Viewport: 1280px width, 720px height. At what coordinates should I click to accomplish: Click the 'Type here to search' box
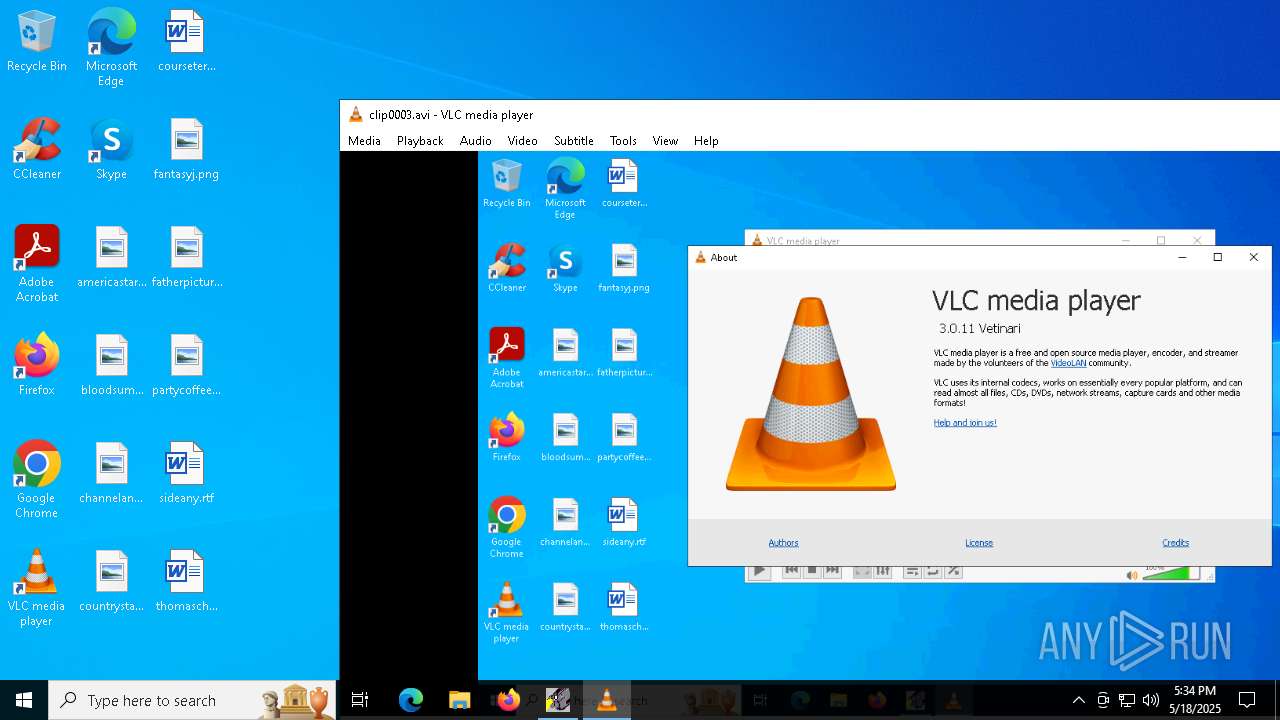click(193, 700)
